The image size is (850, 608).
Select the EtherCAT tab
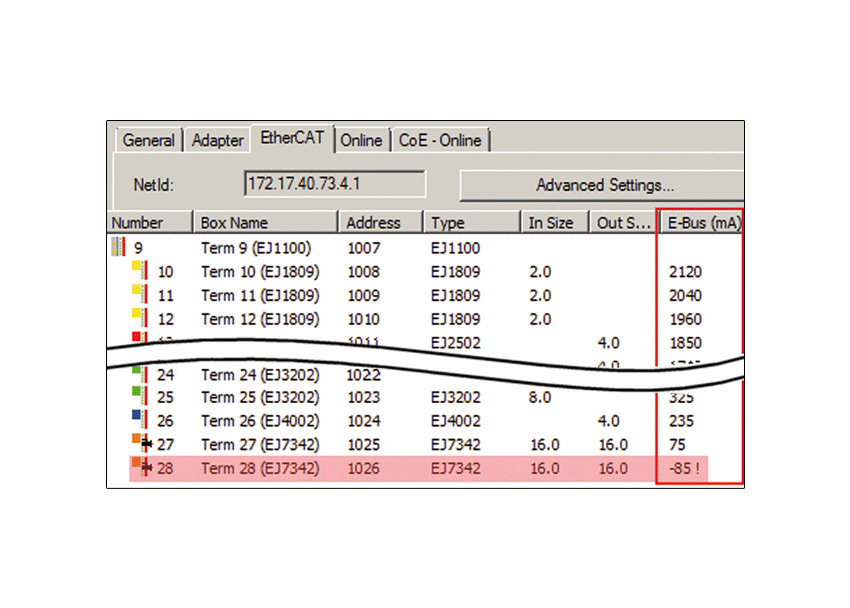[292, 138]
